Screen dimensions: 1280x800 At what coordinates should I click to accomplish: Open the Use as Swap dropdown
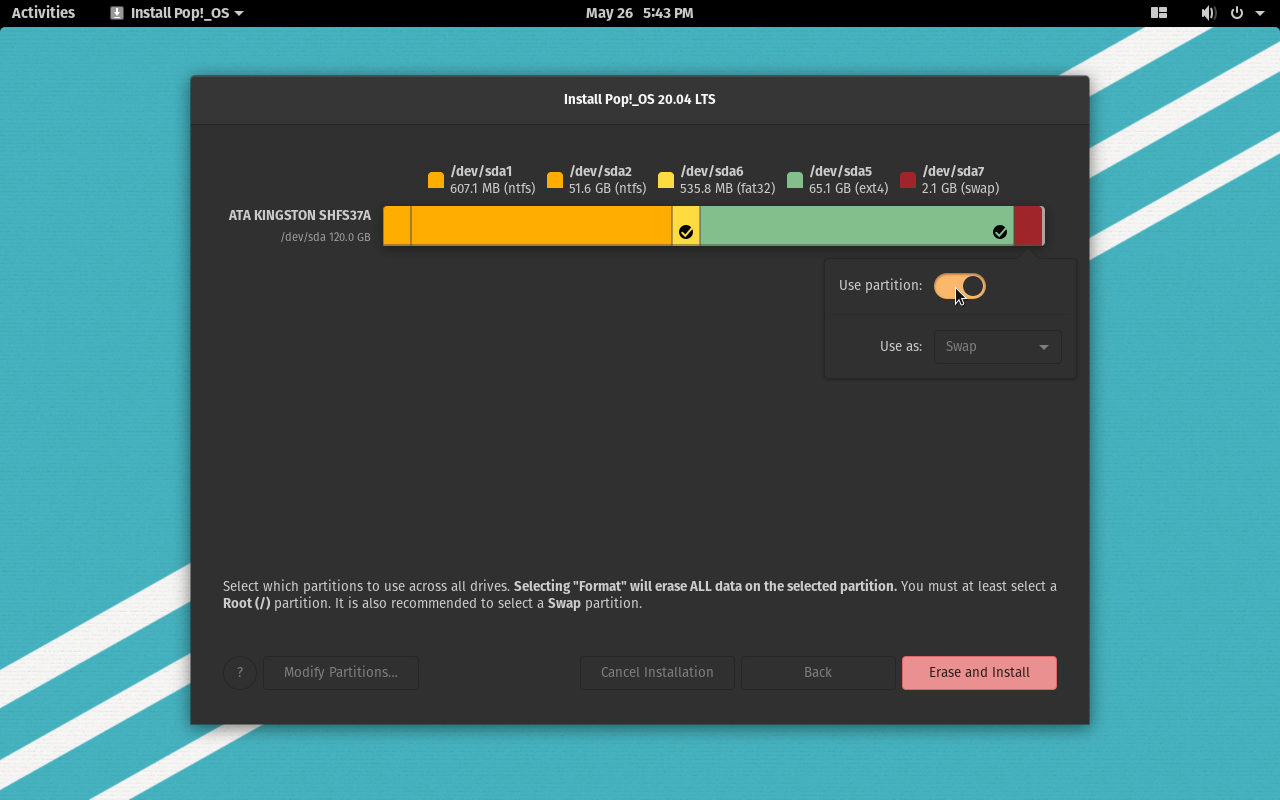(998, 346)
